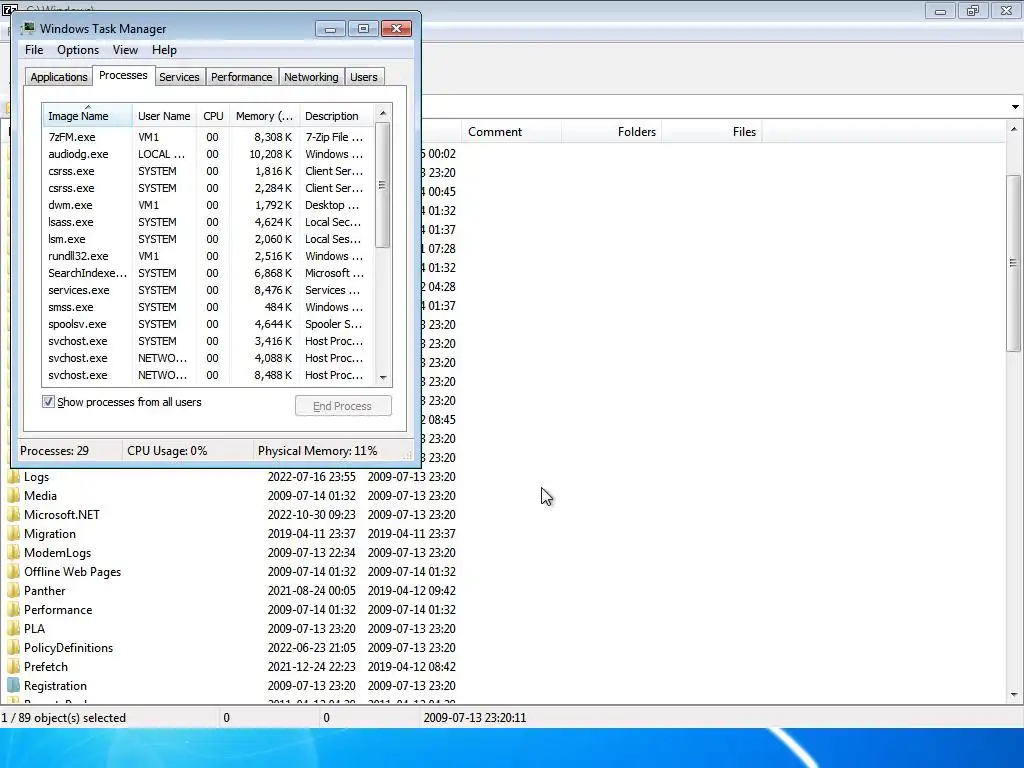Click the process list scroll down arrow
The width and height of the screenshot is (1024, 768).
point(383,377)
